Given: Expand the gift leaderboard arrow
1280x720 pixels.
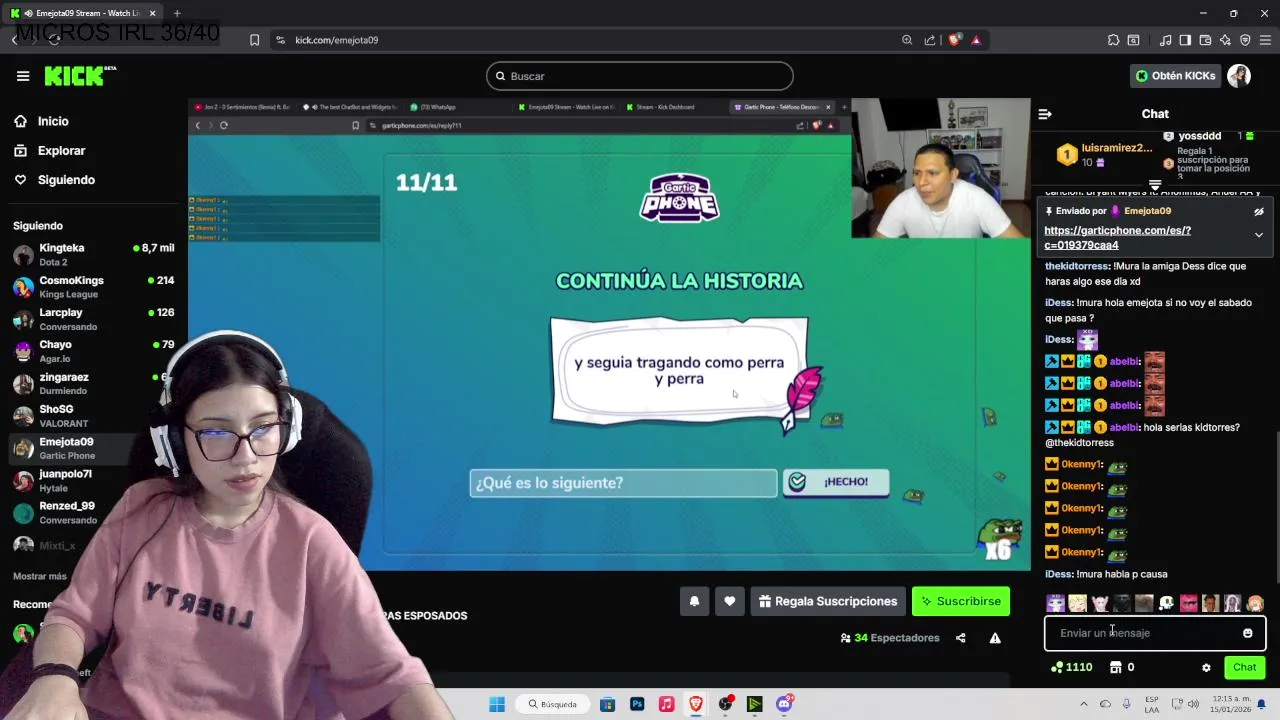Looking at the screenshot, I should click(x=1155, y=186).
